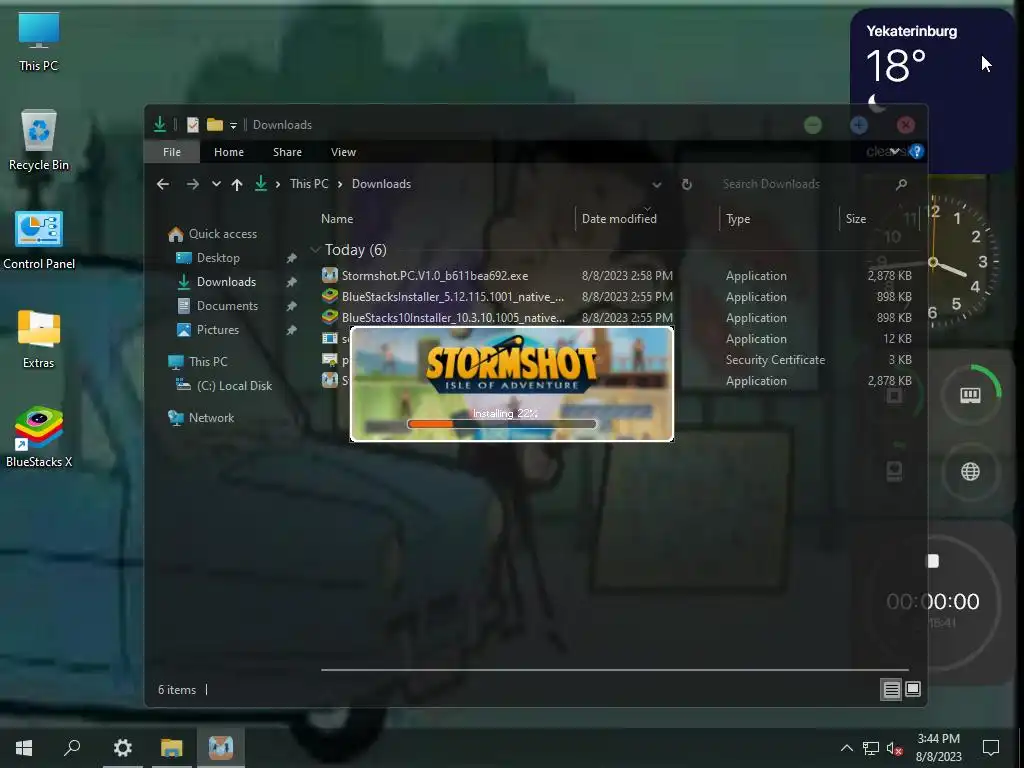The image size is (1024, 768).
Task: Open taskbar search magnifier
Action: click(x=72, y=747)
